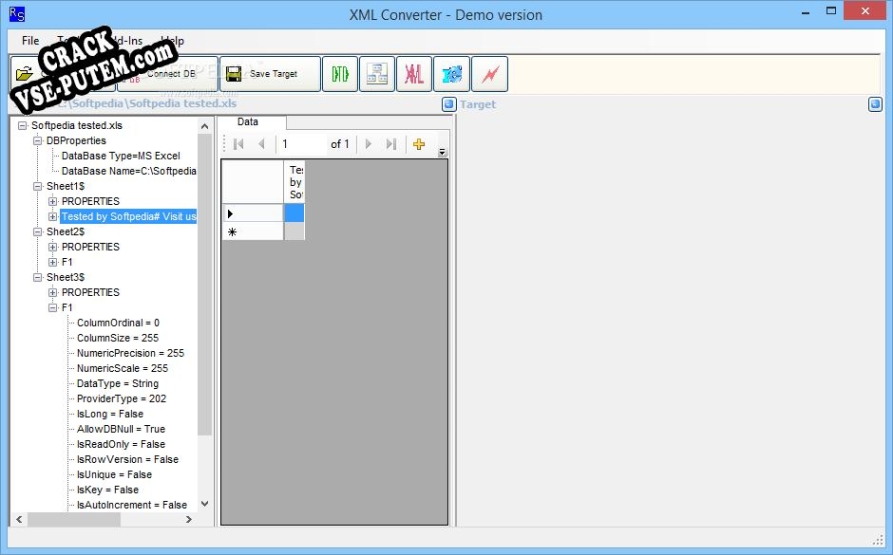The image size is (893, 555).
Task: Open the File menu
Action: coord(30,40)
